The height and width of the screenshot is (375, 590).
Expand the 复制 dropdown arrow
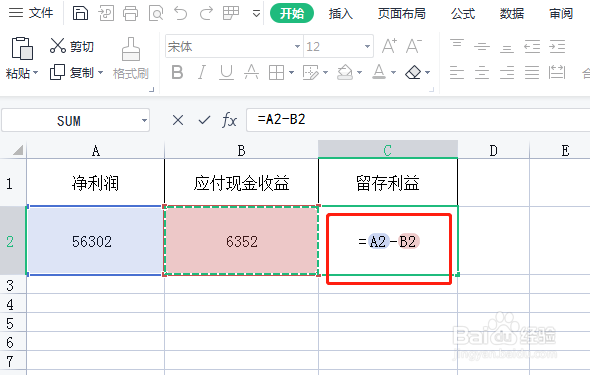click(x=100, y=72)
